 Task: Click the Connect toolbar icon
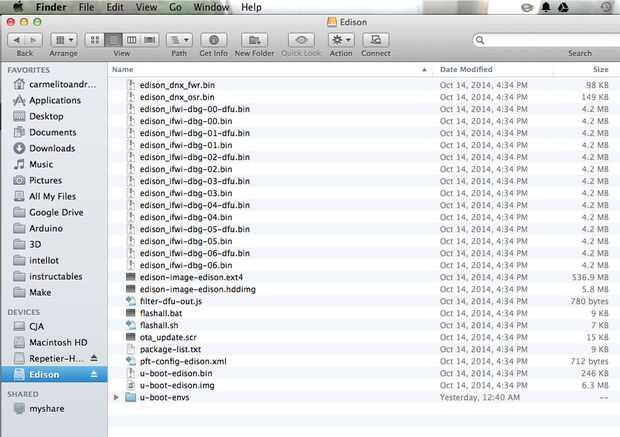(x=376, y=40)
